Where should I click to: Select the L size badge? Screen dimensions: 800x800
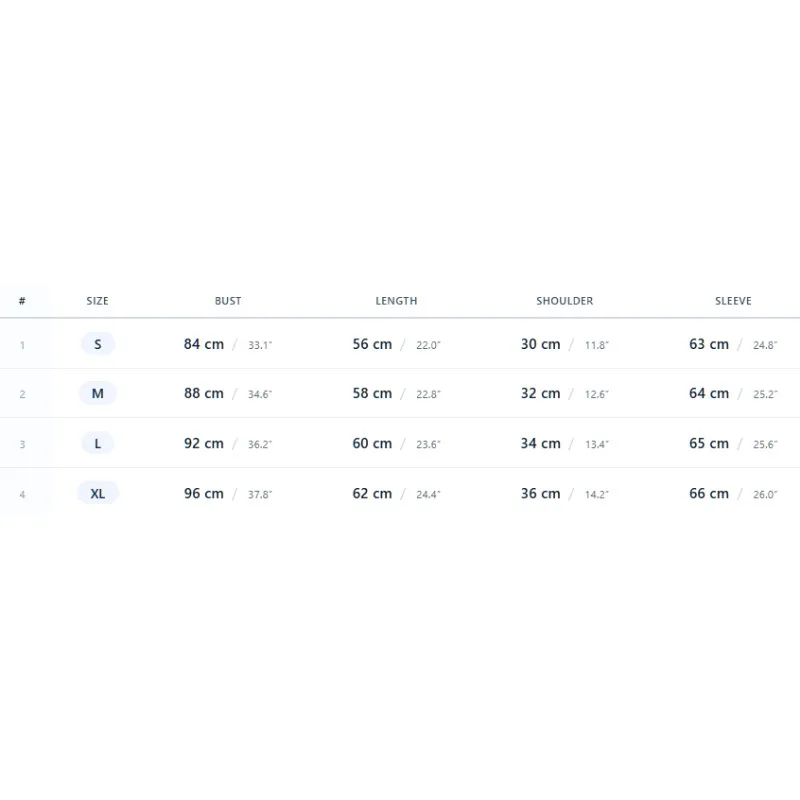pyautogui.click(x=97, y=443)
